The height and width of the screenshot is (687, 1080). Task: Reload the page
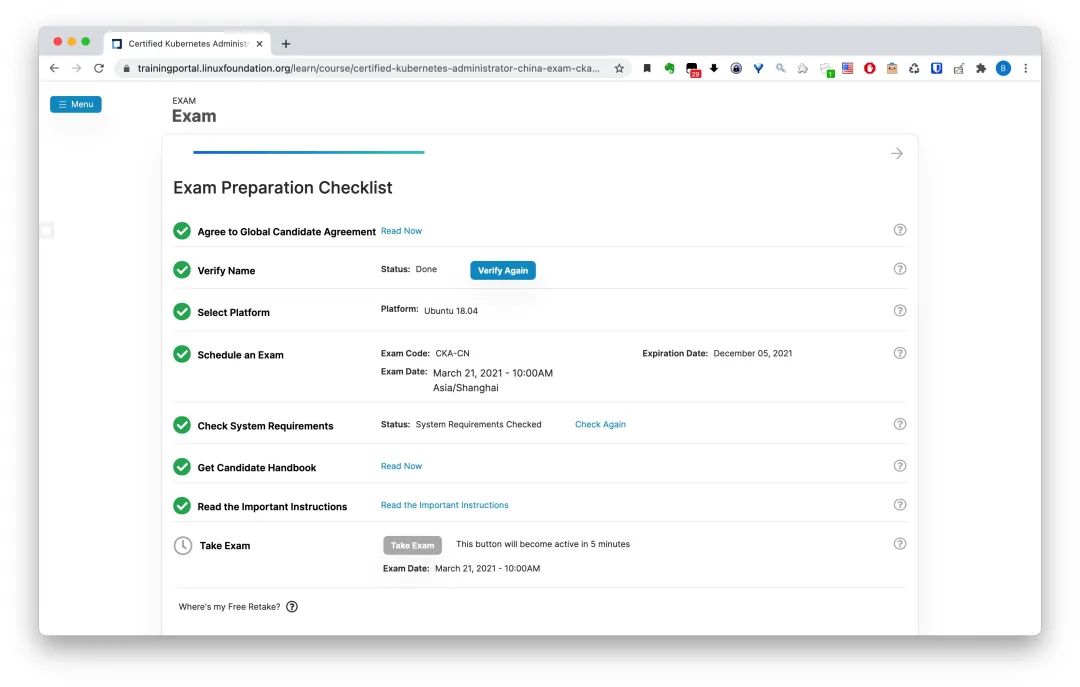pyautogui.click(x=98, y=68)
